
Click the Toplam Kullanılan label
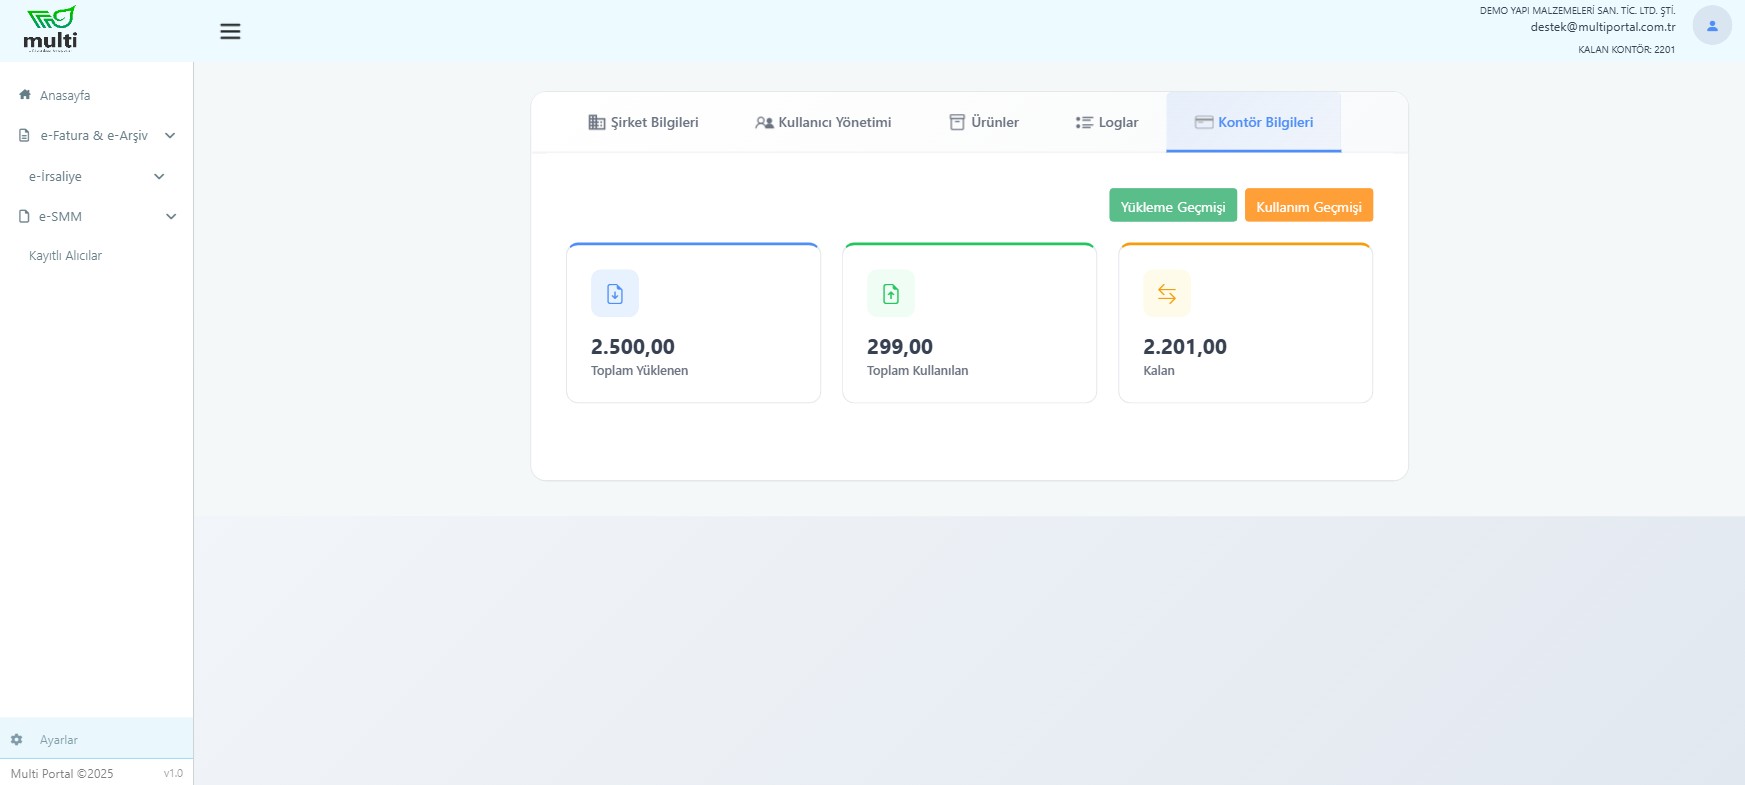pos(918,370)
